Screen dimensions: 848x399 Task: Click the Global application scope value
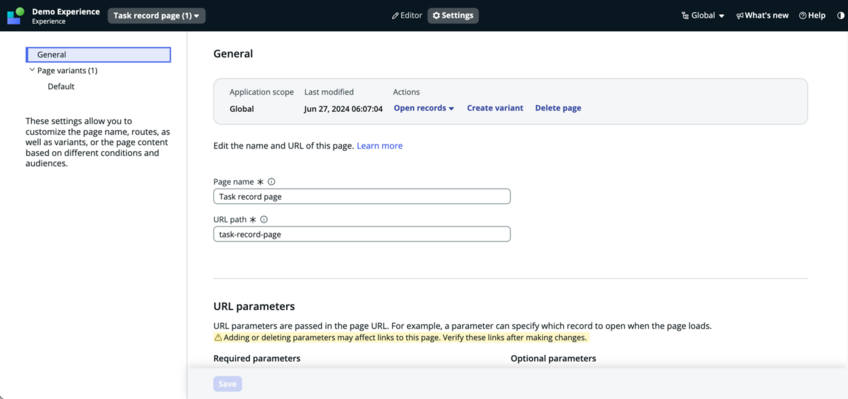[x=242, y=109]
